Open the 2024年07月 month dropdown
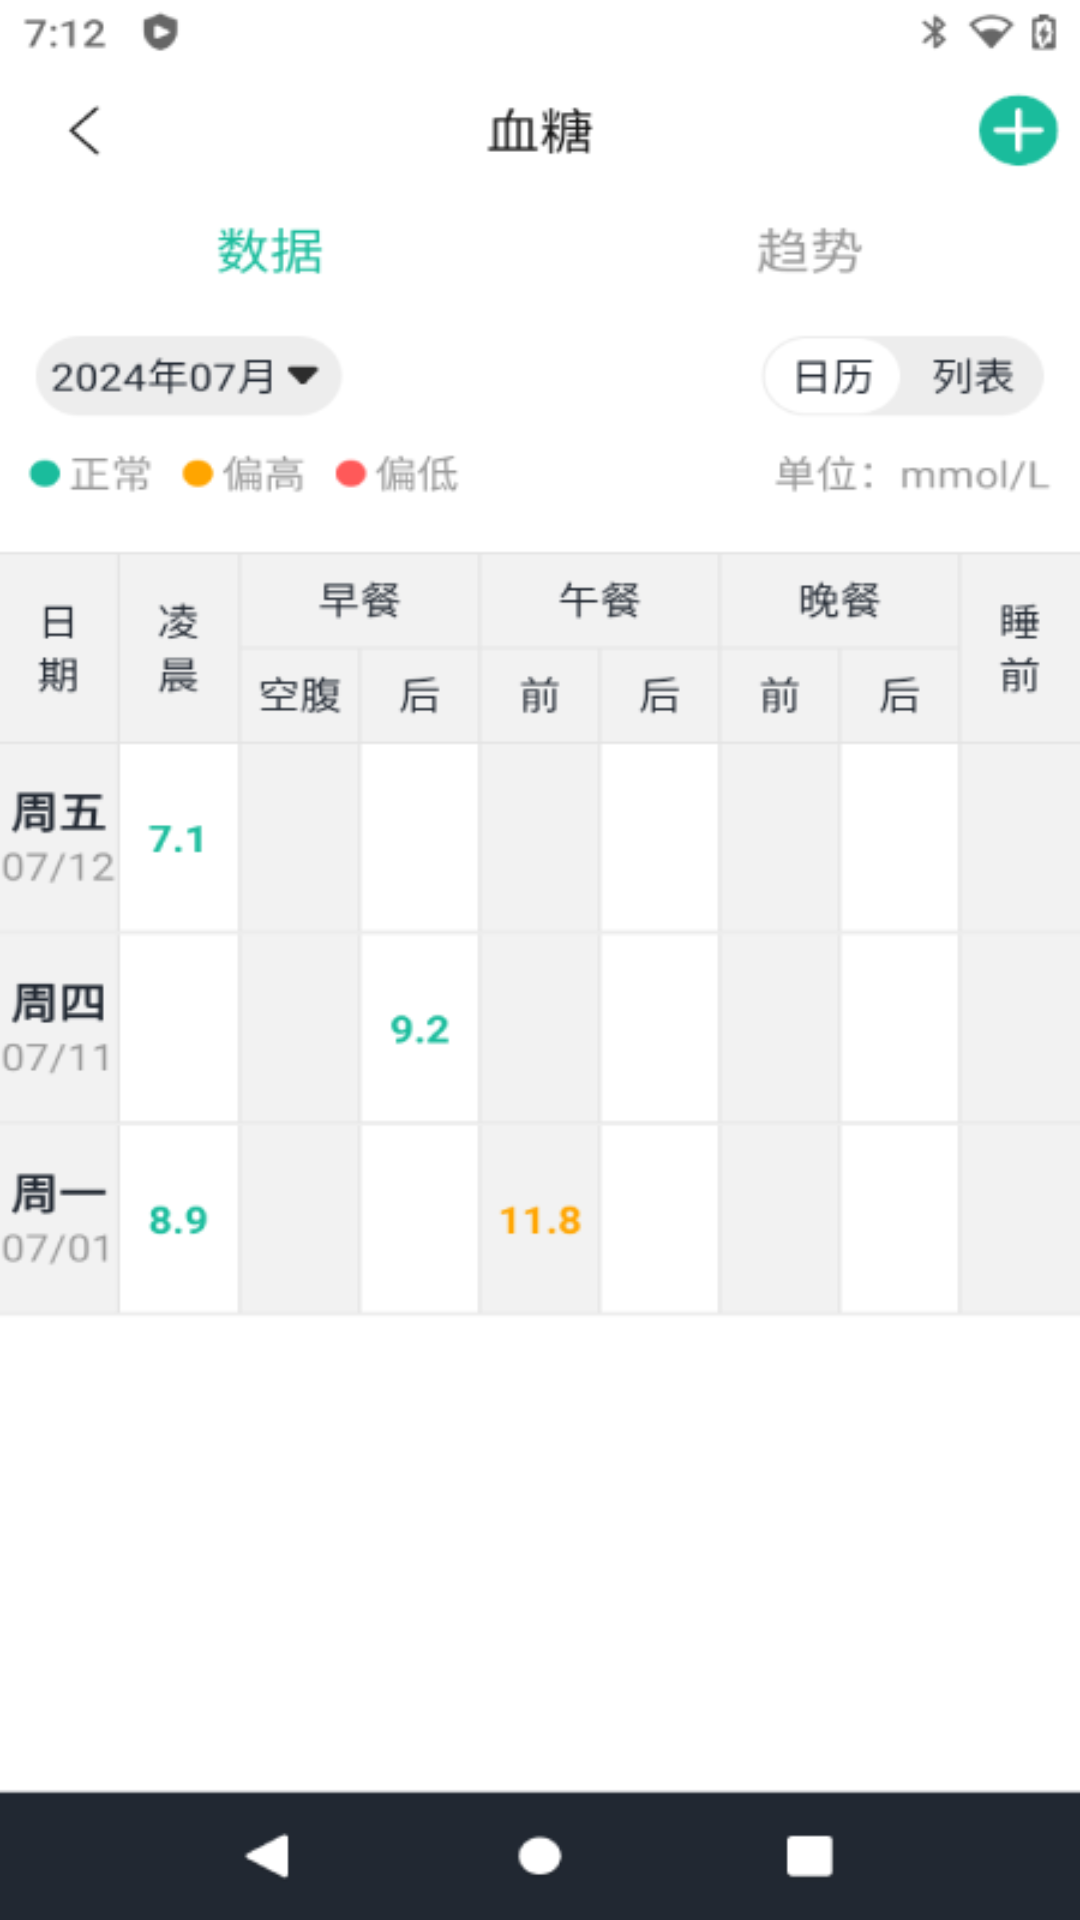The height and width of the screenshot is (1920, 1080). [188, 376]
